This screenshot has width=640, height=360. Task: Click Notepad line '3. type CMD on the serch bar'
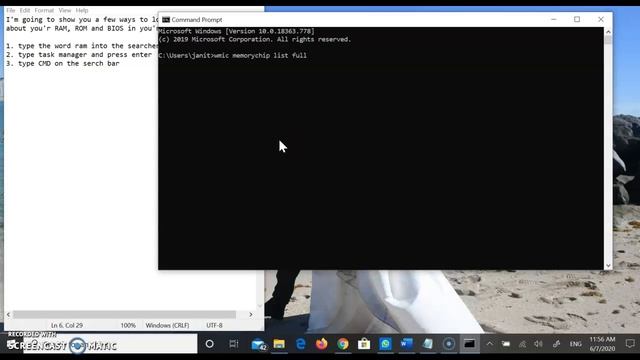click(62, 63)
